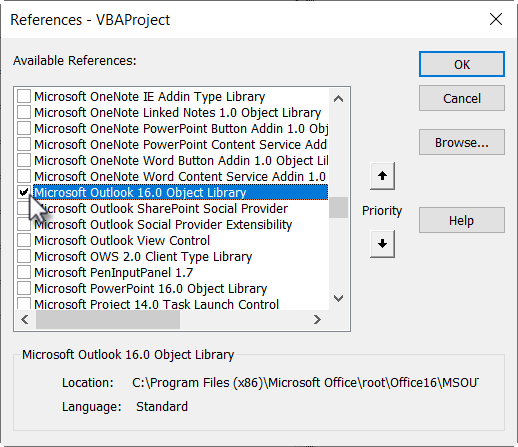The height and width of the screenshot is (447, 518).
Task: Click the horizontal scrollbar thumb
Action: (x=108, y=320)
